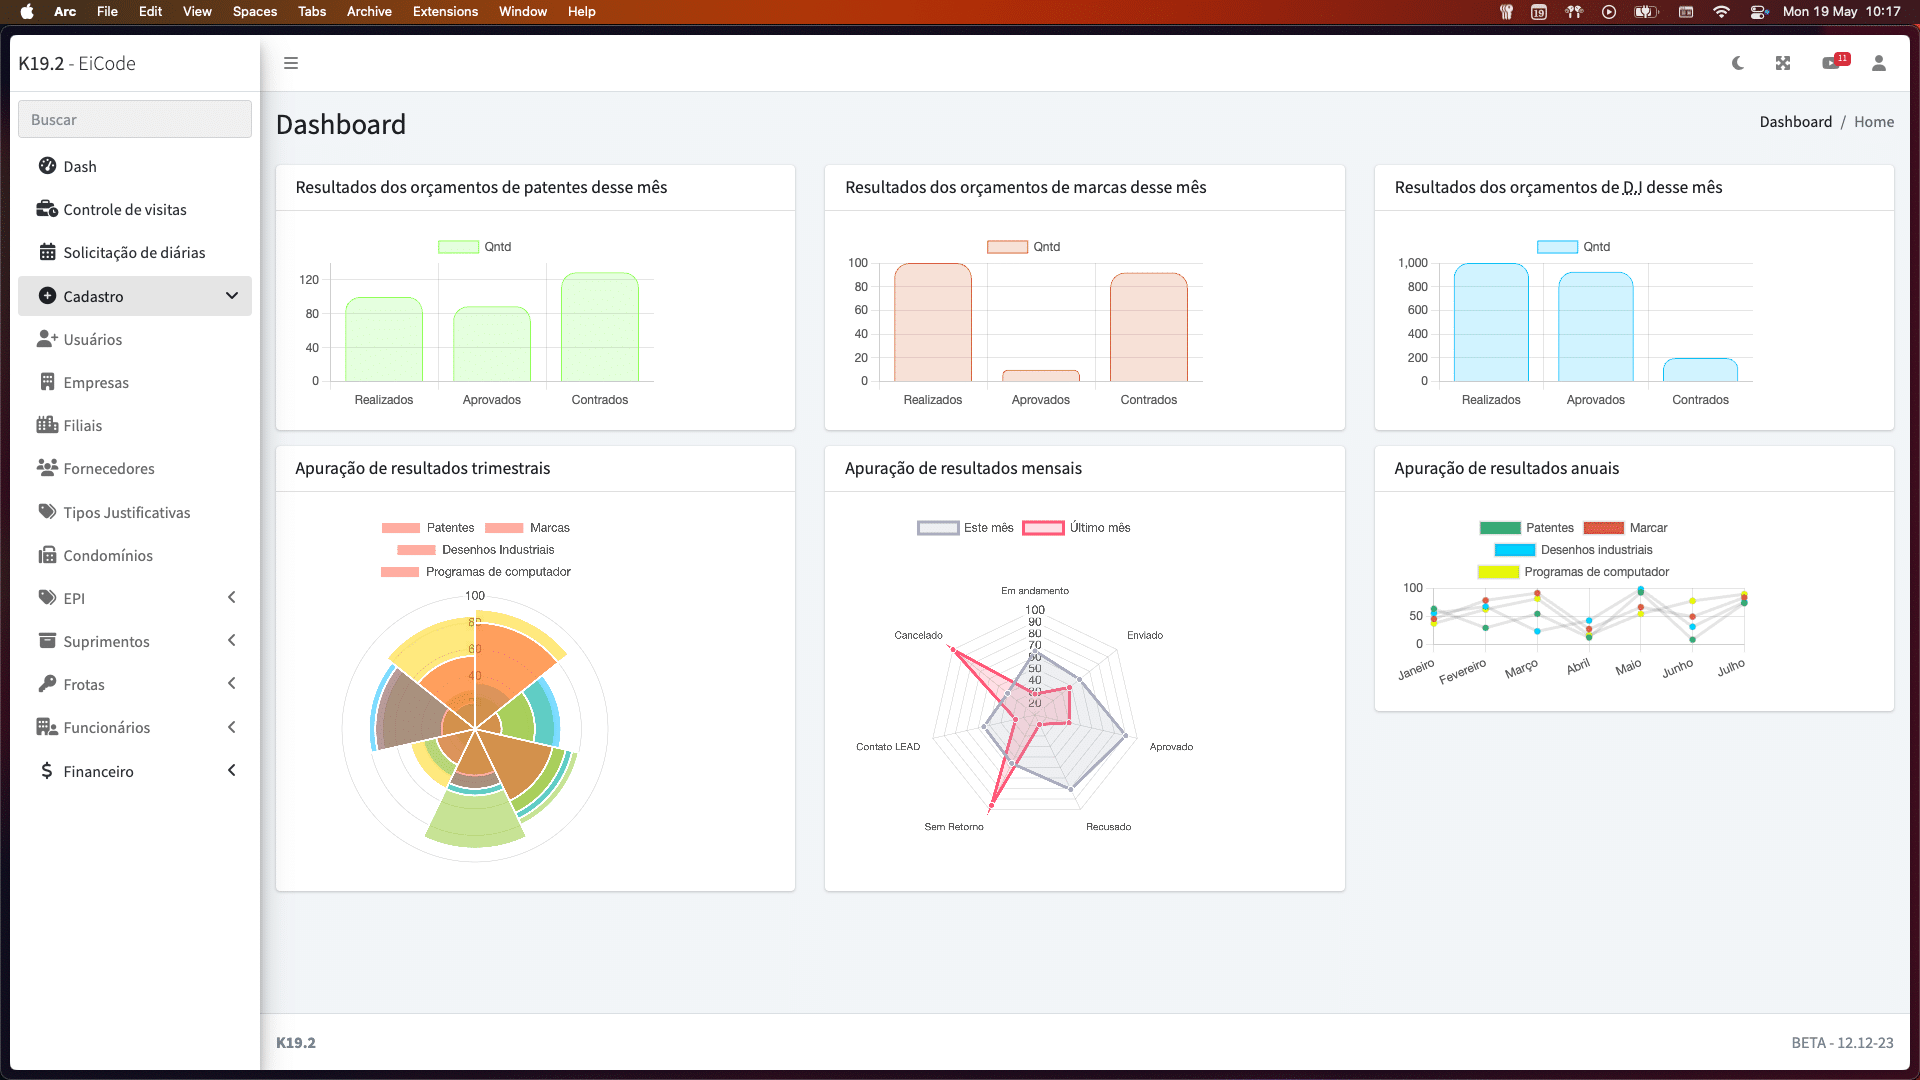Collapse the Cadastro menu chevron
This screenshot has height=1080, width=1920.
[x=232, y=296]
